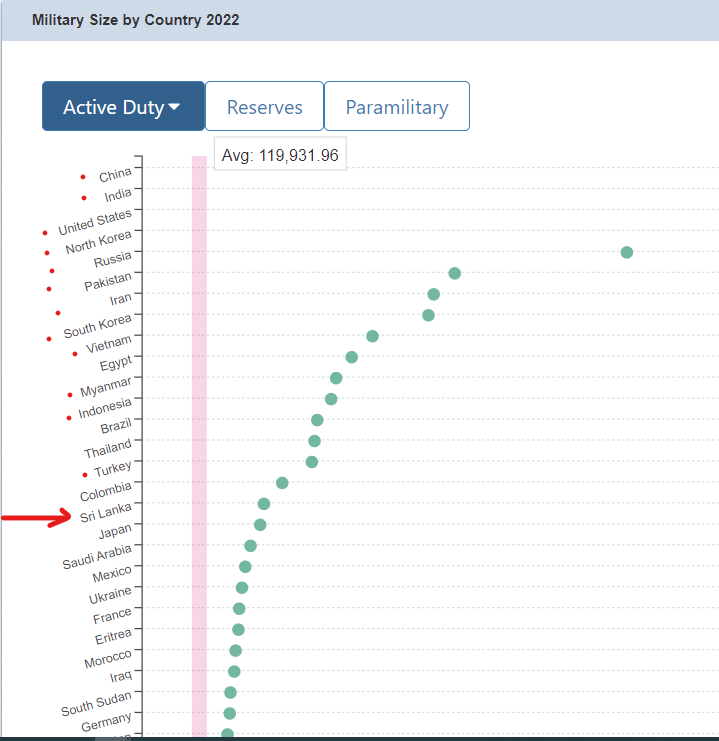Click the Pakistan data point dot

pyautogui.click(x=454, y=273)
